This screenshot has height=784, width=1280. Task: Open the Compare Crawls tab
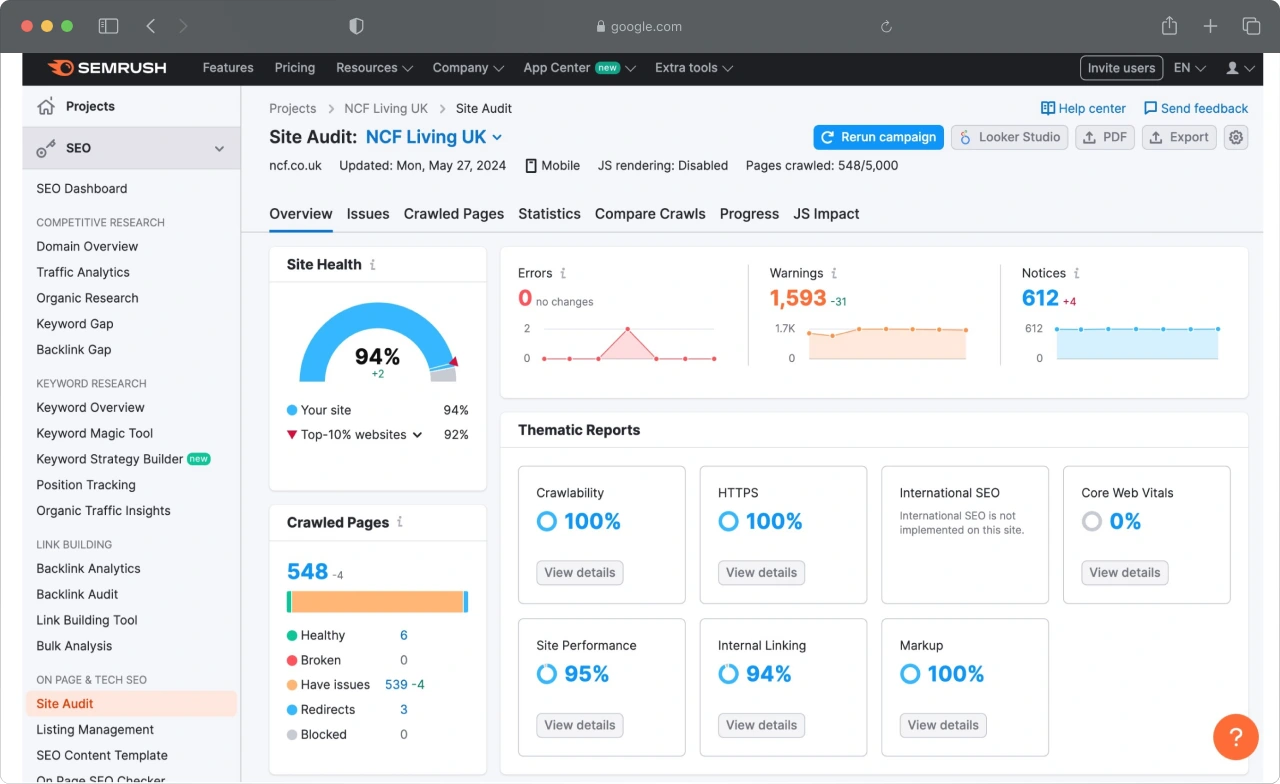650,214
